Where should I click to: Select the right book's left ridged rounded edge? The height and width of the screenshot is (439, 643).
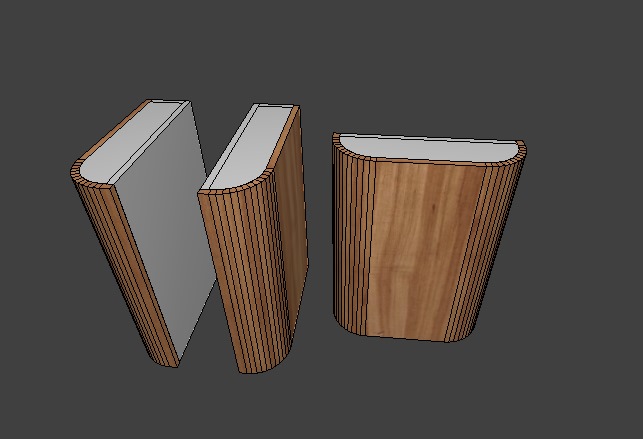(352, 240)
